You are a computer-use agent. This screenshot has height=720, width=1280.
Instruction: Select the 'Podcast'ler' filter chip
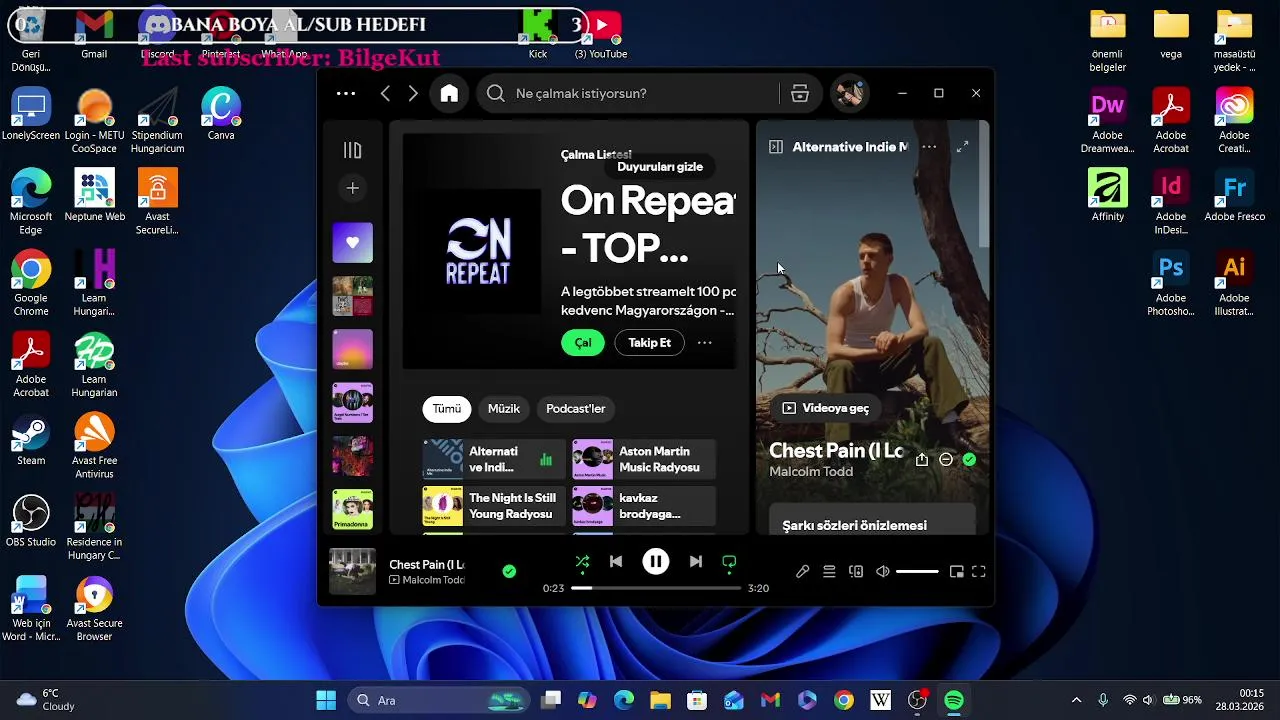tap(576, 408)
